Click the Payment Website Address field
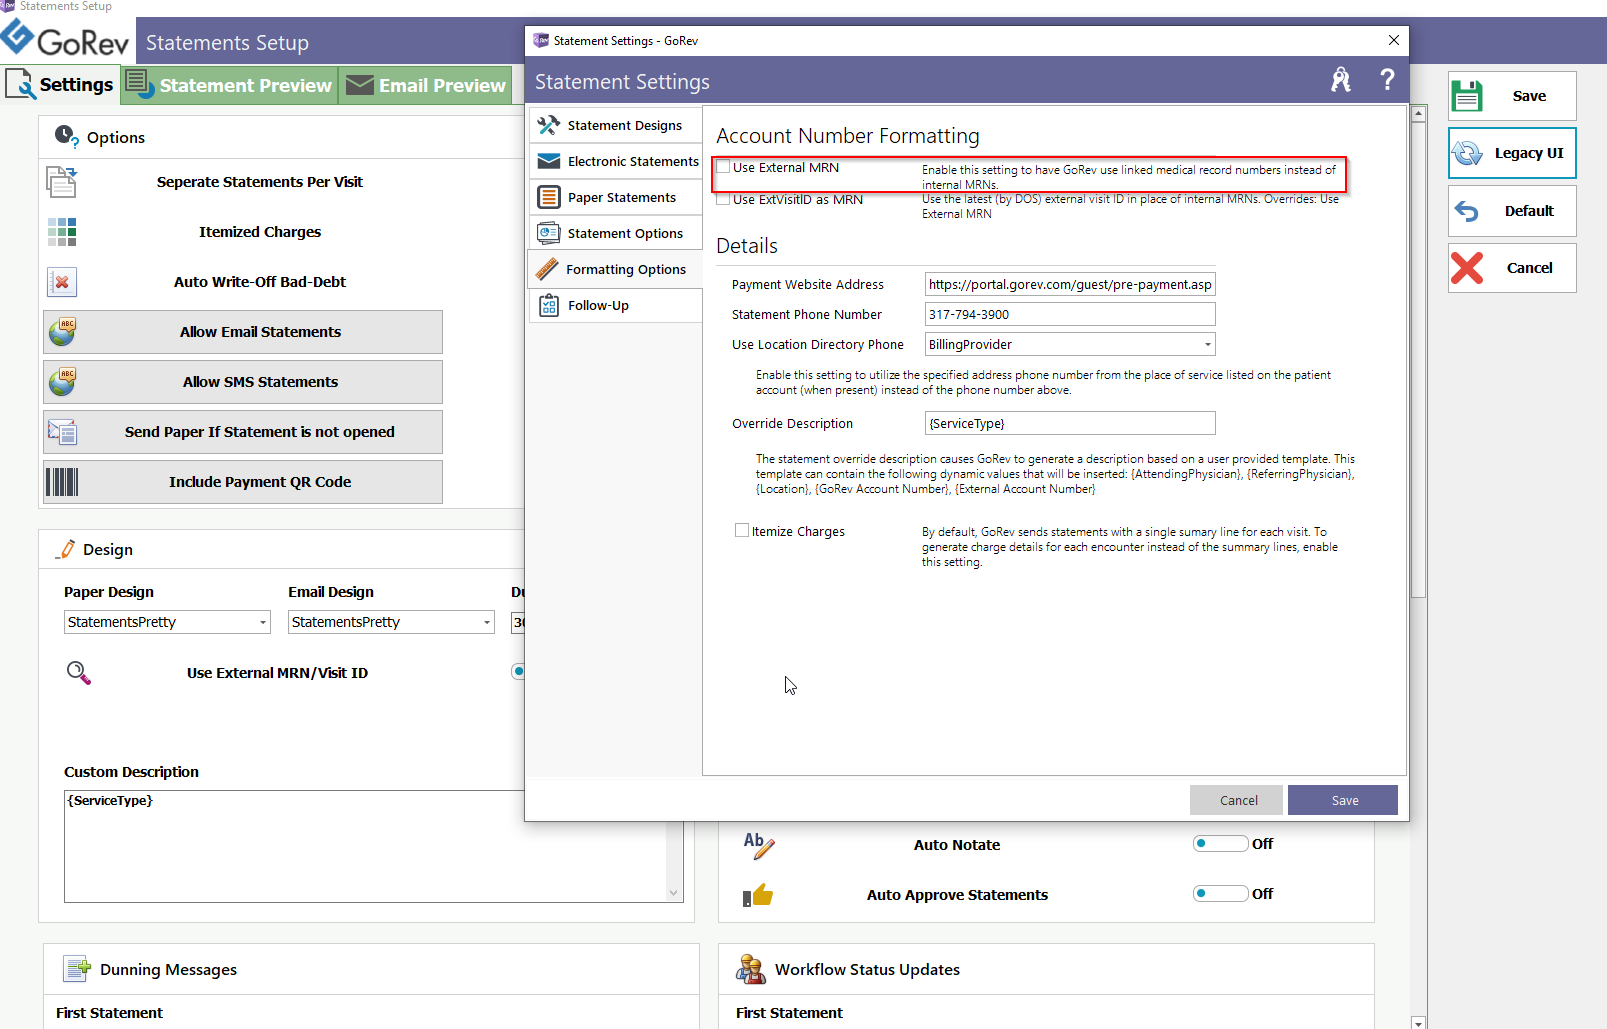The width and height of the screenshot is (1607, 1029). 1070,284
